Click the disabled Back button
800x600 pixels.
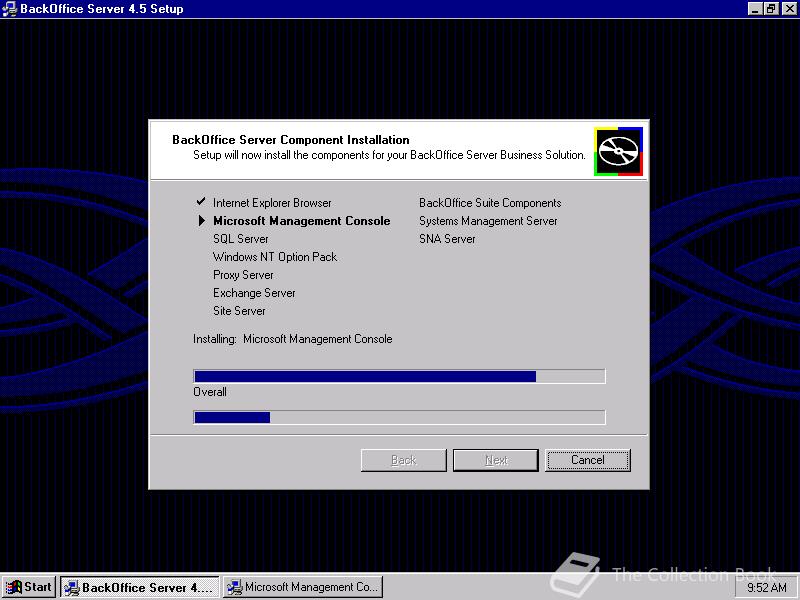[404, 460]
